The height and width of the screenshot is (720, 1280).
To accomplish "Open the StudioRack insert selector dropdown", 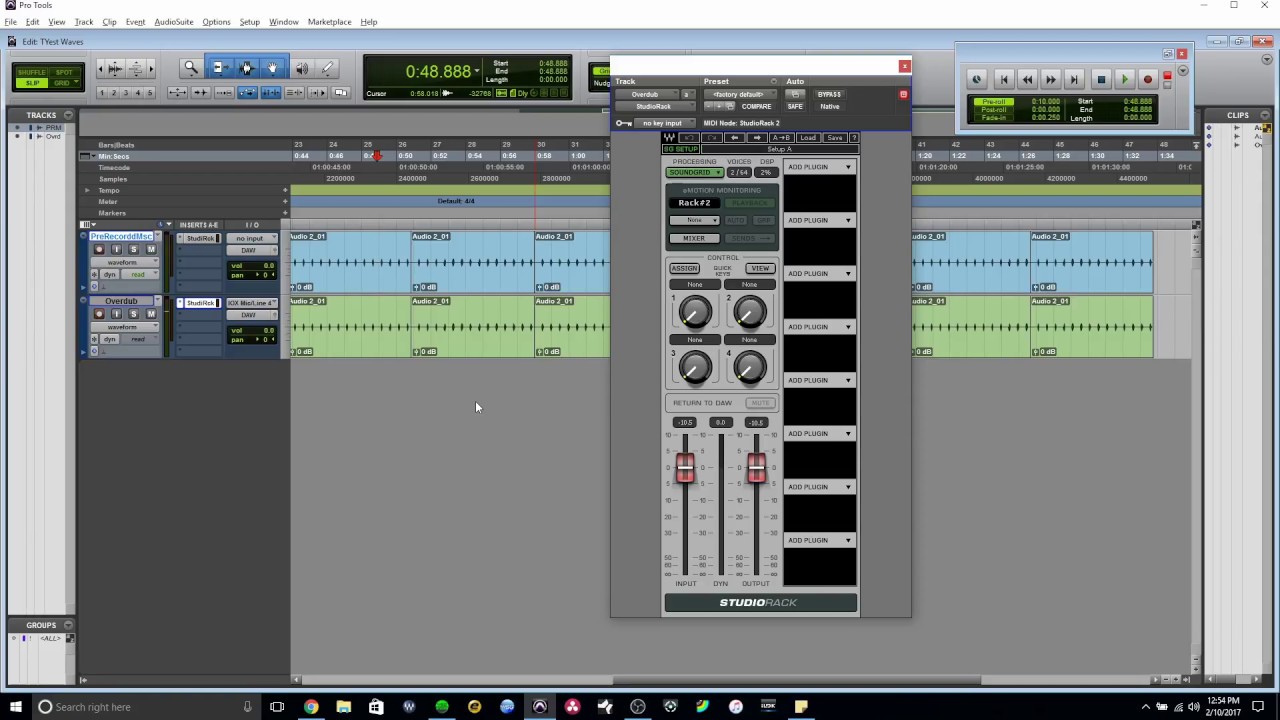I will tap(654, 106).
